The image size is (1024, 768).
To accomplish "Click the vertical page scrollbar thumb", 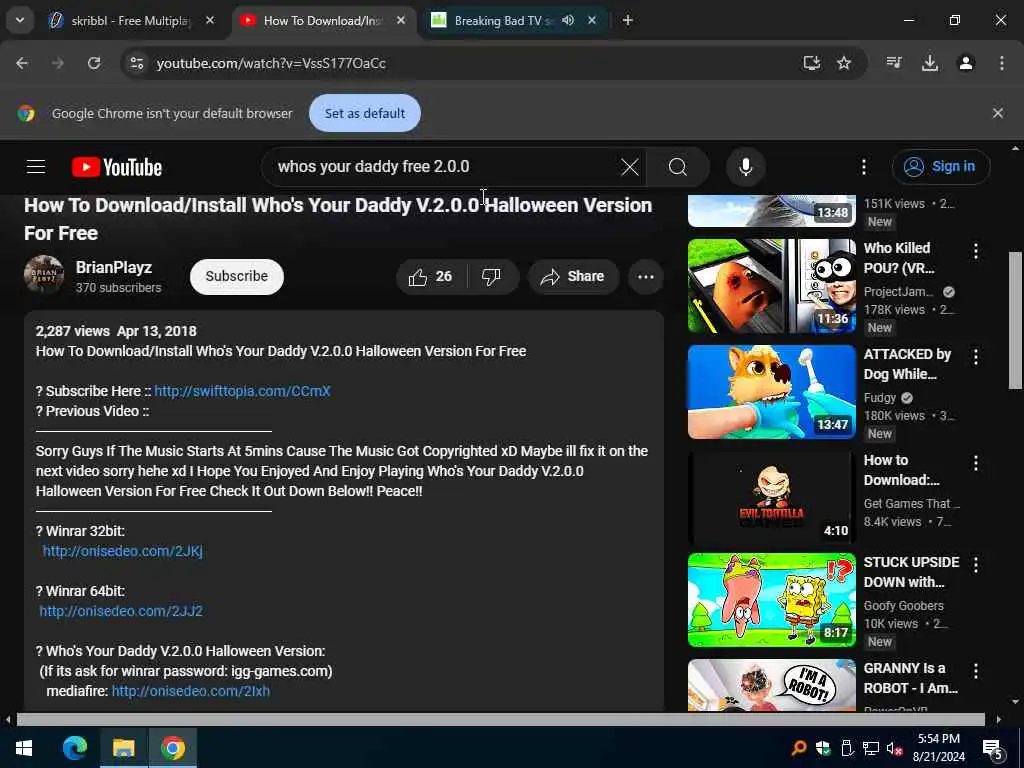I will tap(1016, 320).
